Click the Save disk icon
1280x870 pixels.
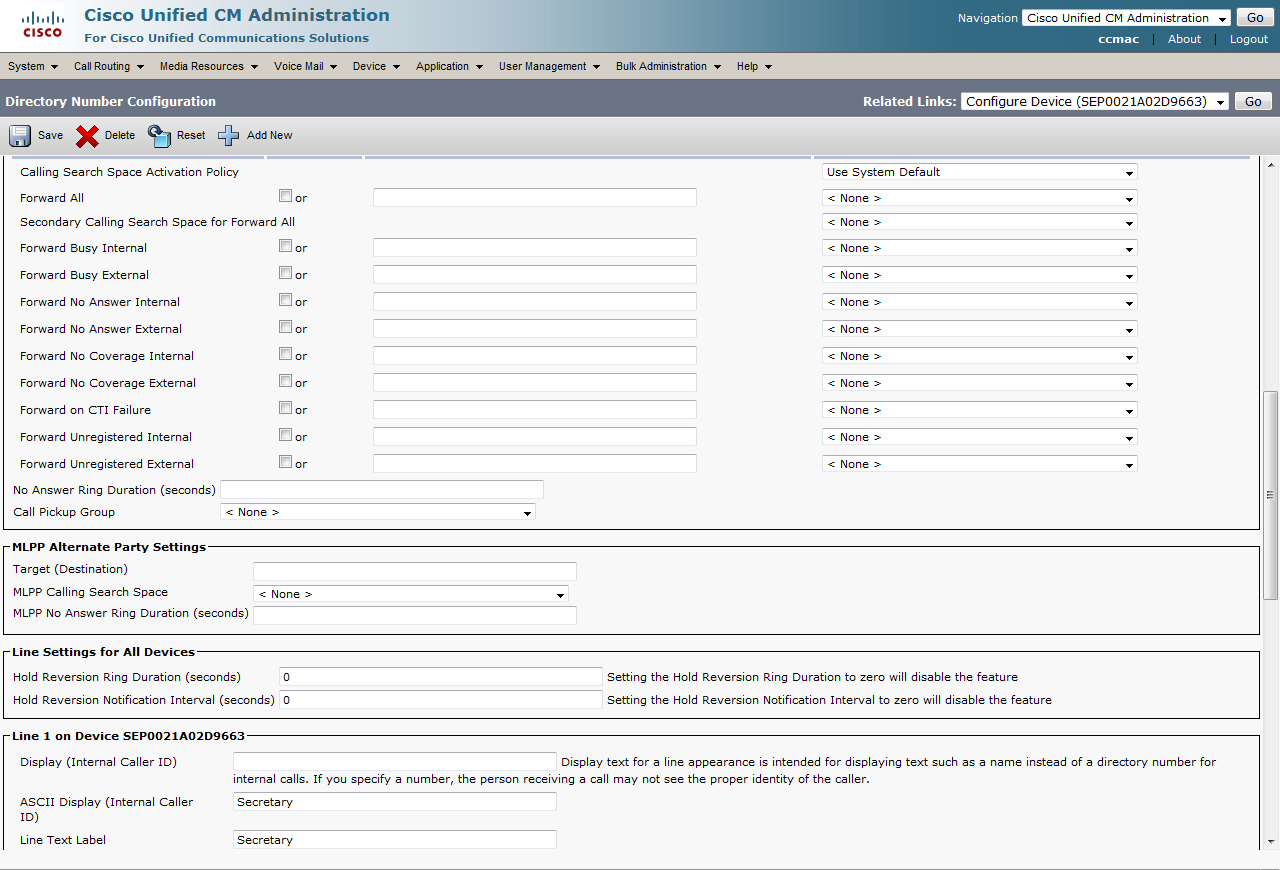pos(20,136)
